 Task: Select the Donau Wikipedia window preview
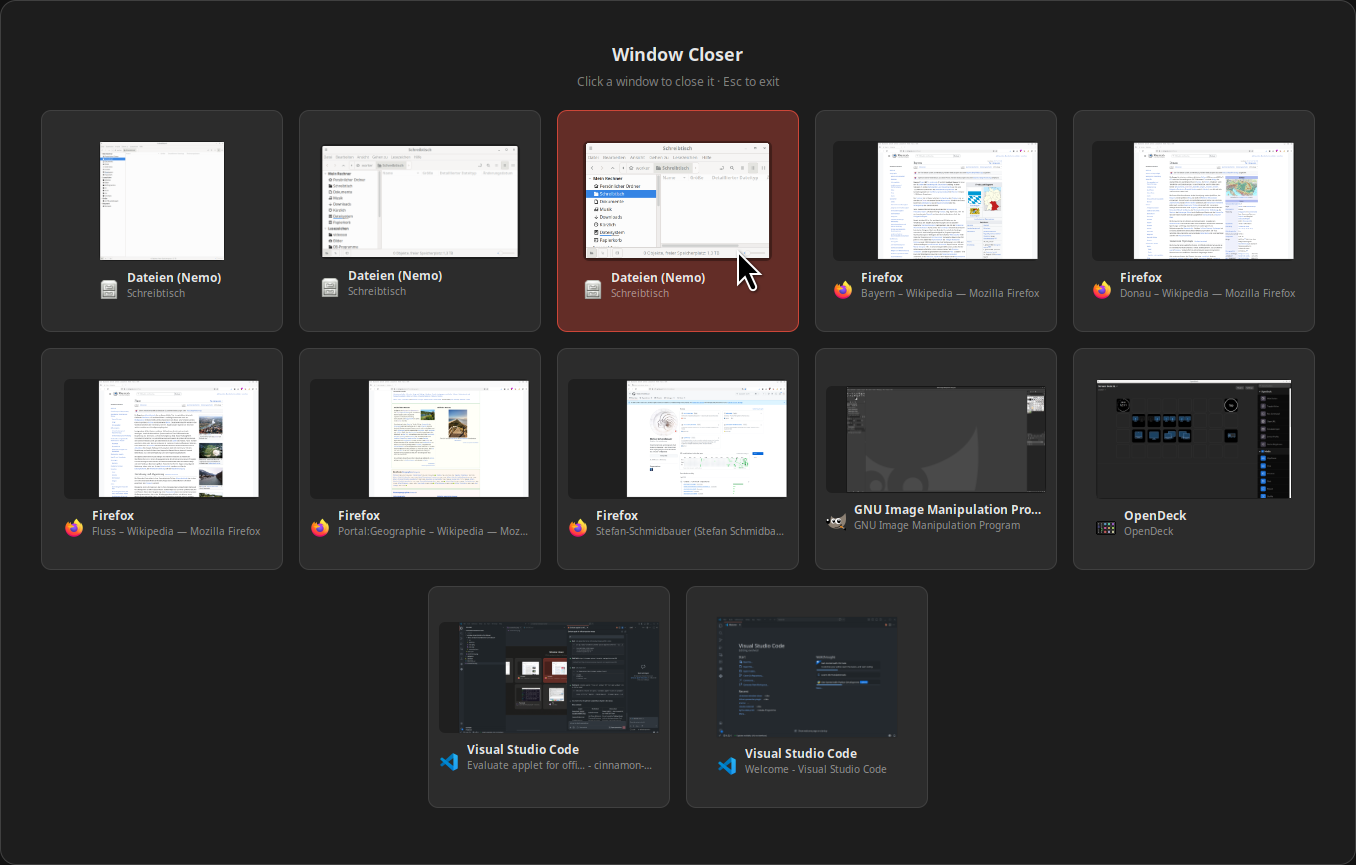(1193, 200)
